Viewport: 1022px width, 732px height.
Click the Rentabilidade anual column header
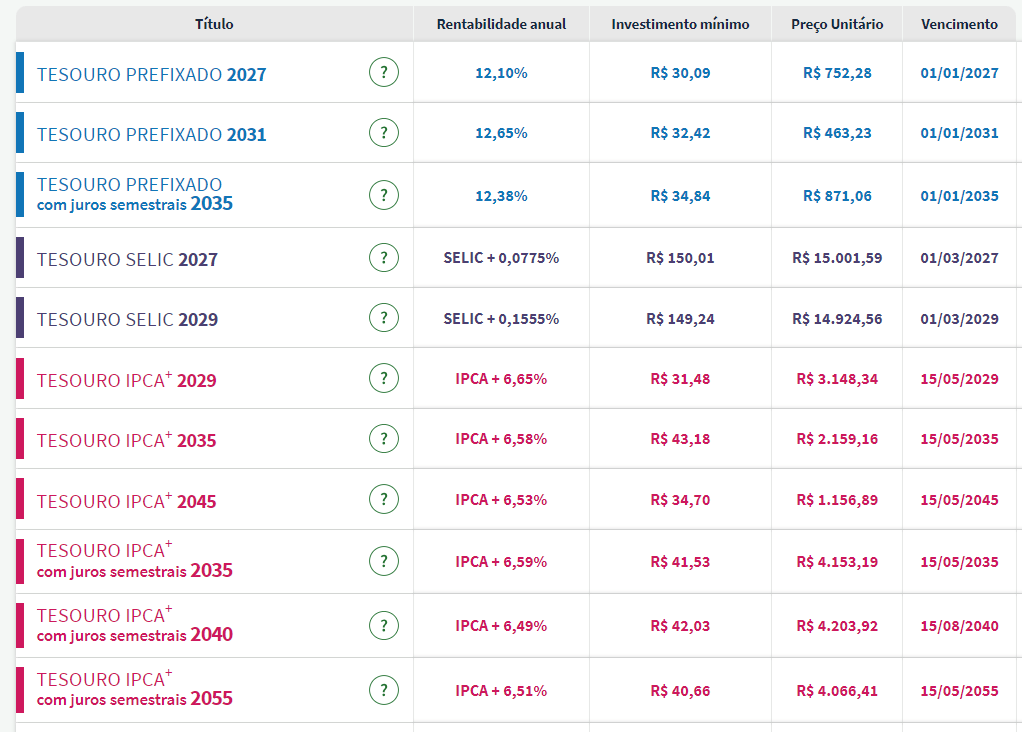click(501, 24)
